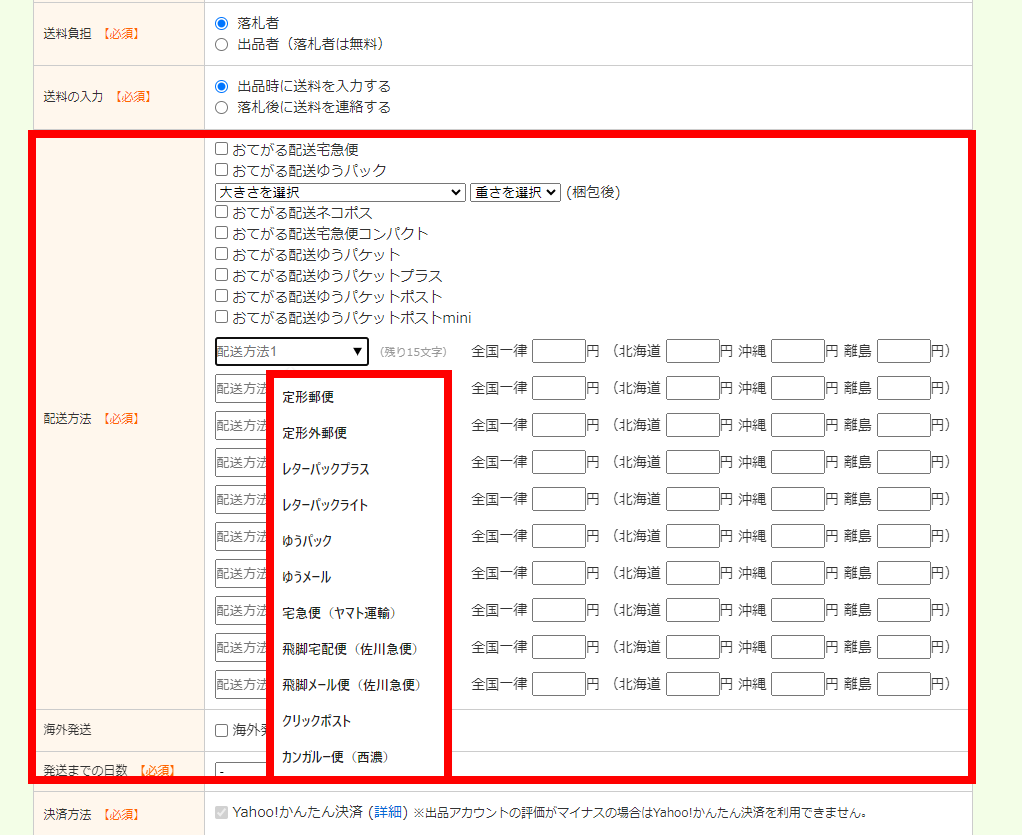The image size is (1022, 840).
Task: Choose 落札後に送料を連絡する option
Action: tap(222, 108)
